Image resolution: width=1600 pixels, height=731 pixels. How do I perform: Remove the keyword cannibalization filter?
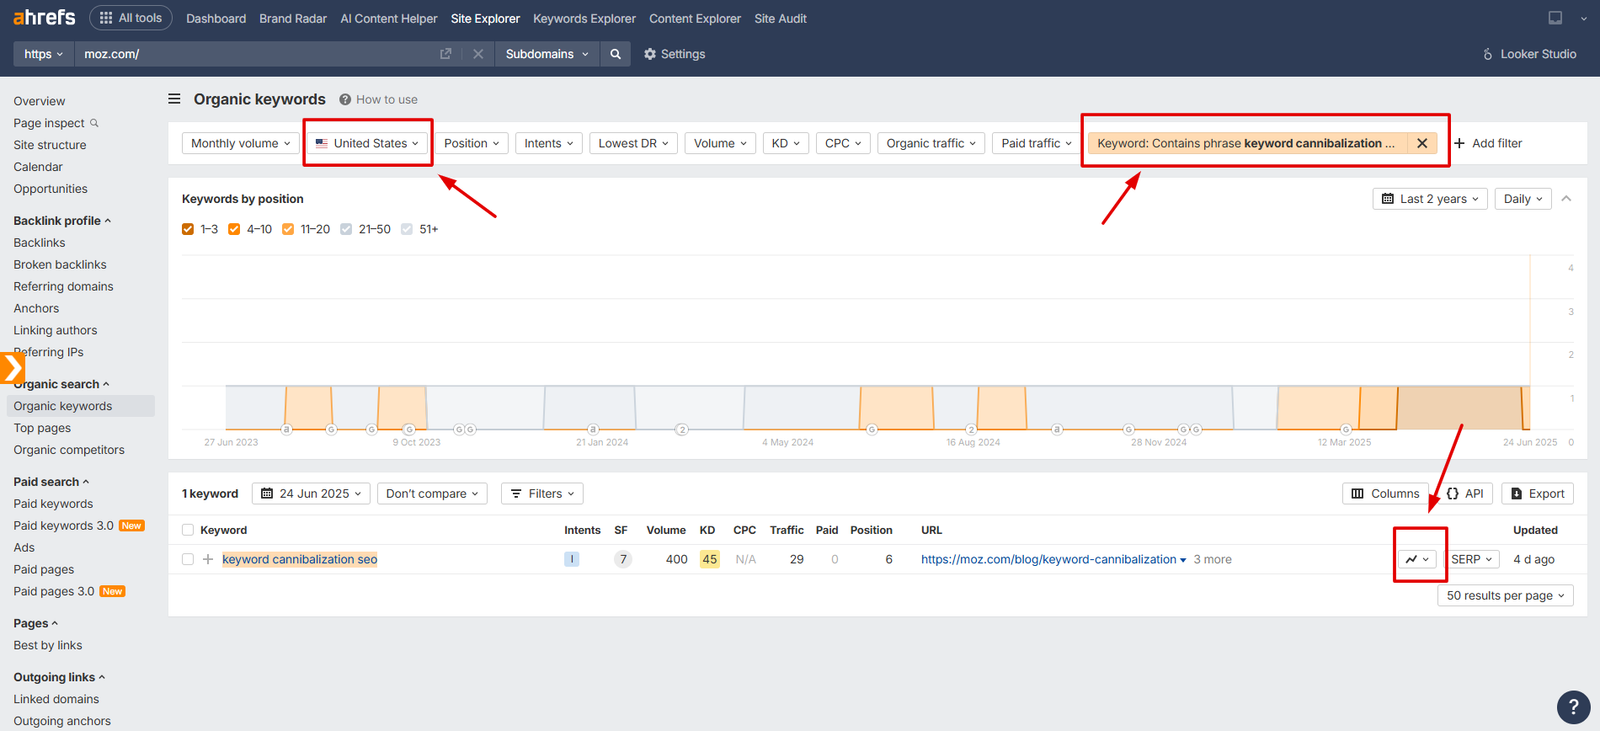[x=1422, y=143]
